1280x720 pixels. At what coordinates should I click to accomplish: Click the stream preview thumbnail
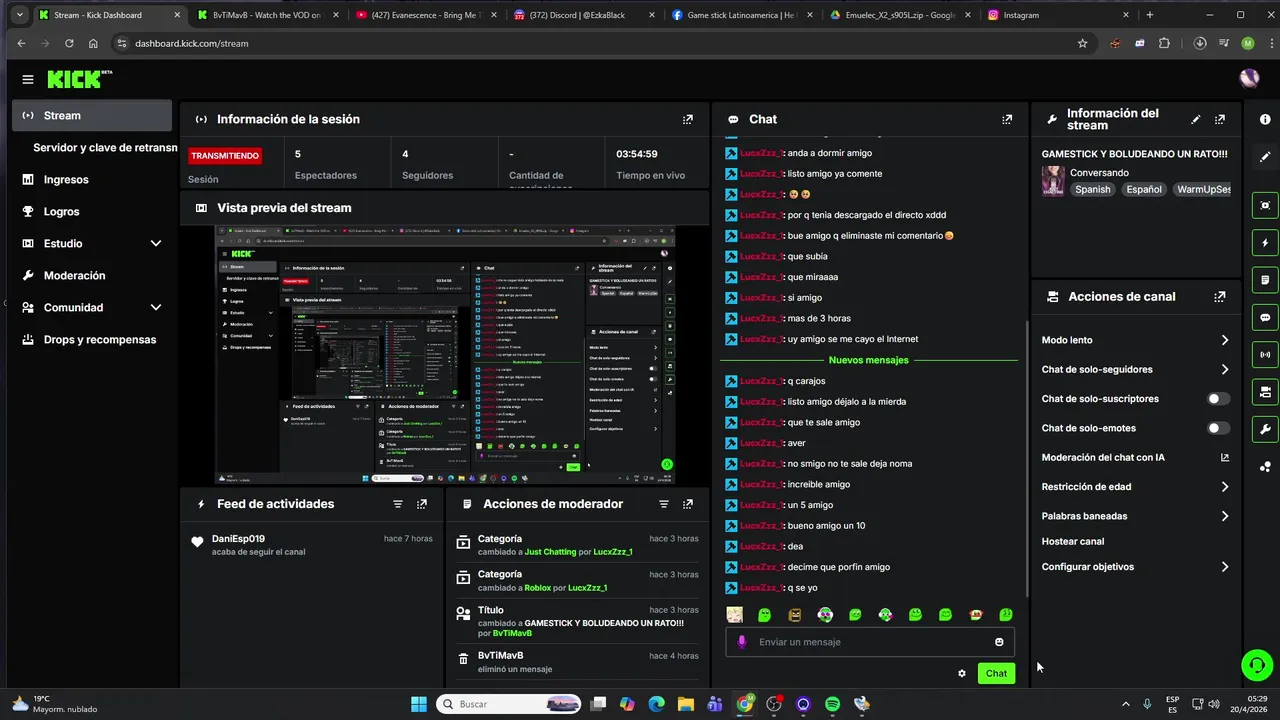445,355
